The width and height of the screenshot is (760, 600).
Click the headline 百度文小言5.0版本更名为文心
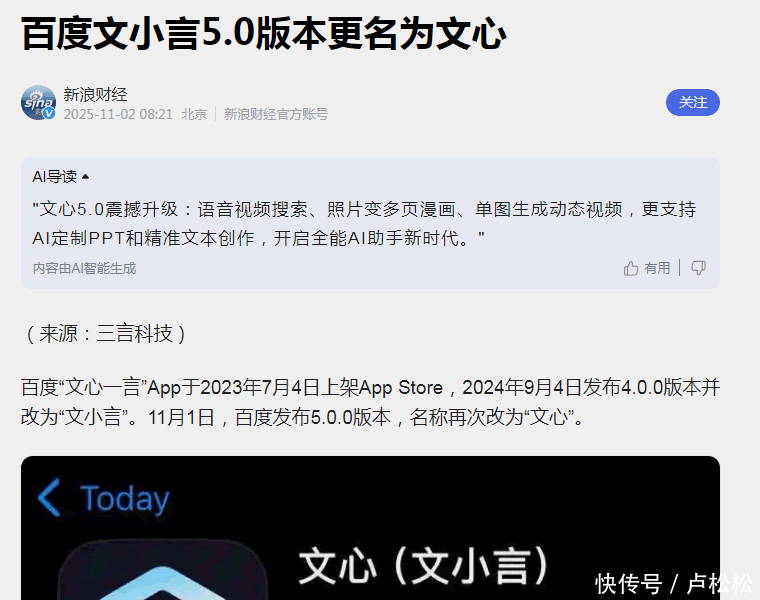tap(264, 34)
